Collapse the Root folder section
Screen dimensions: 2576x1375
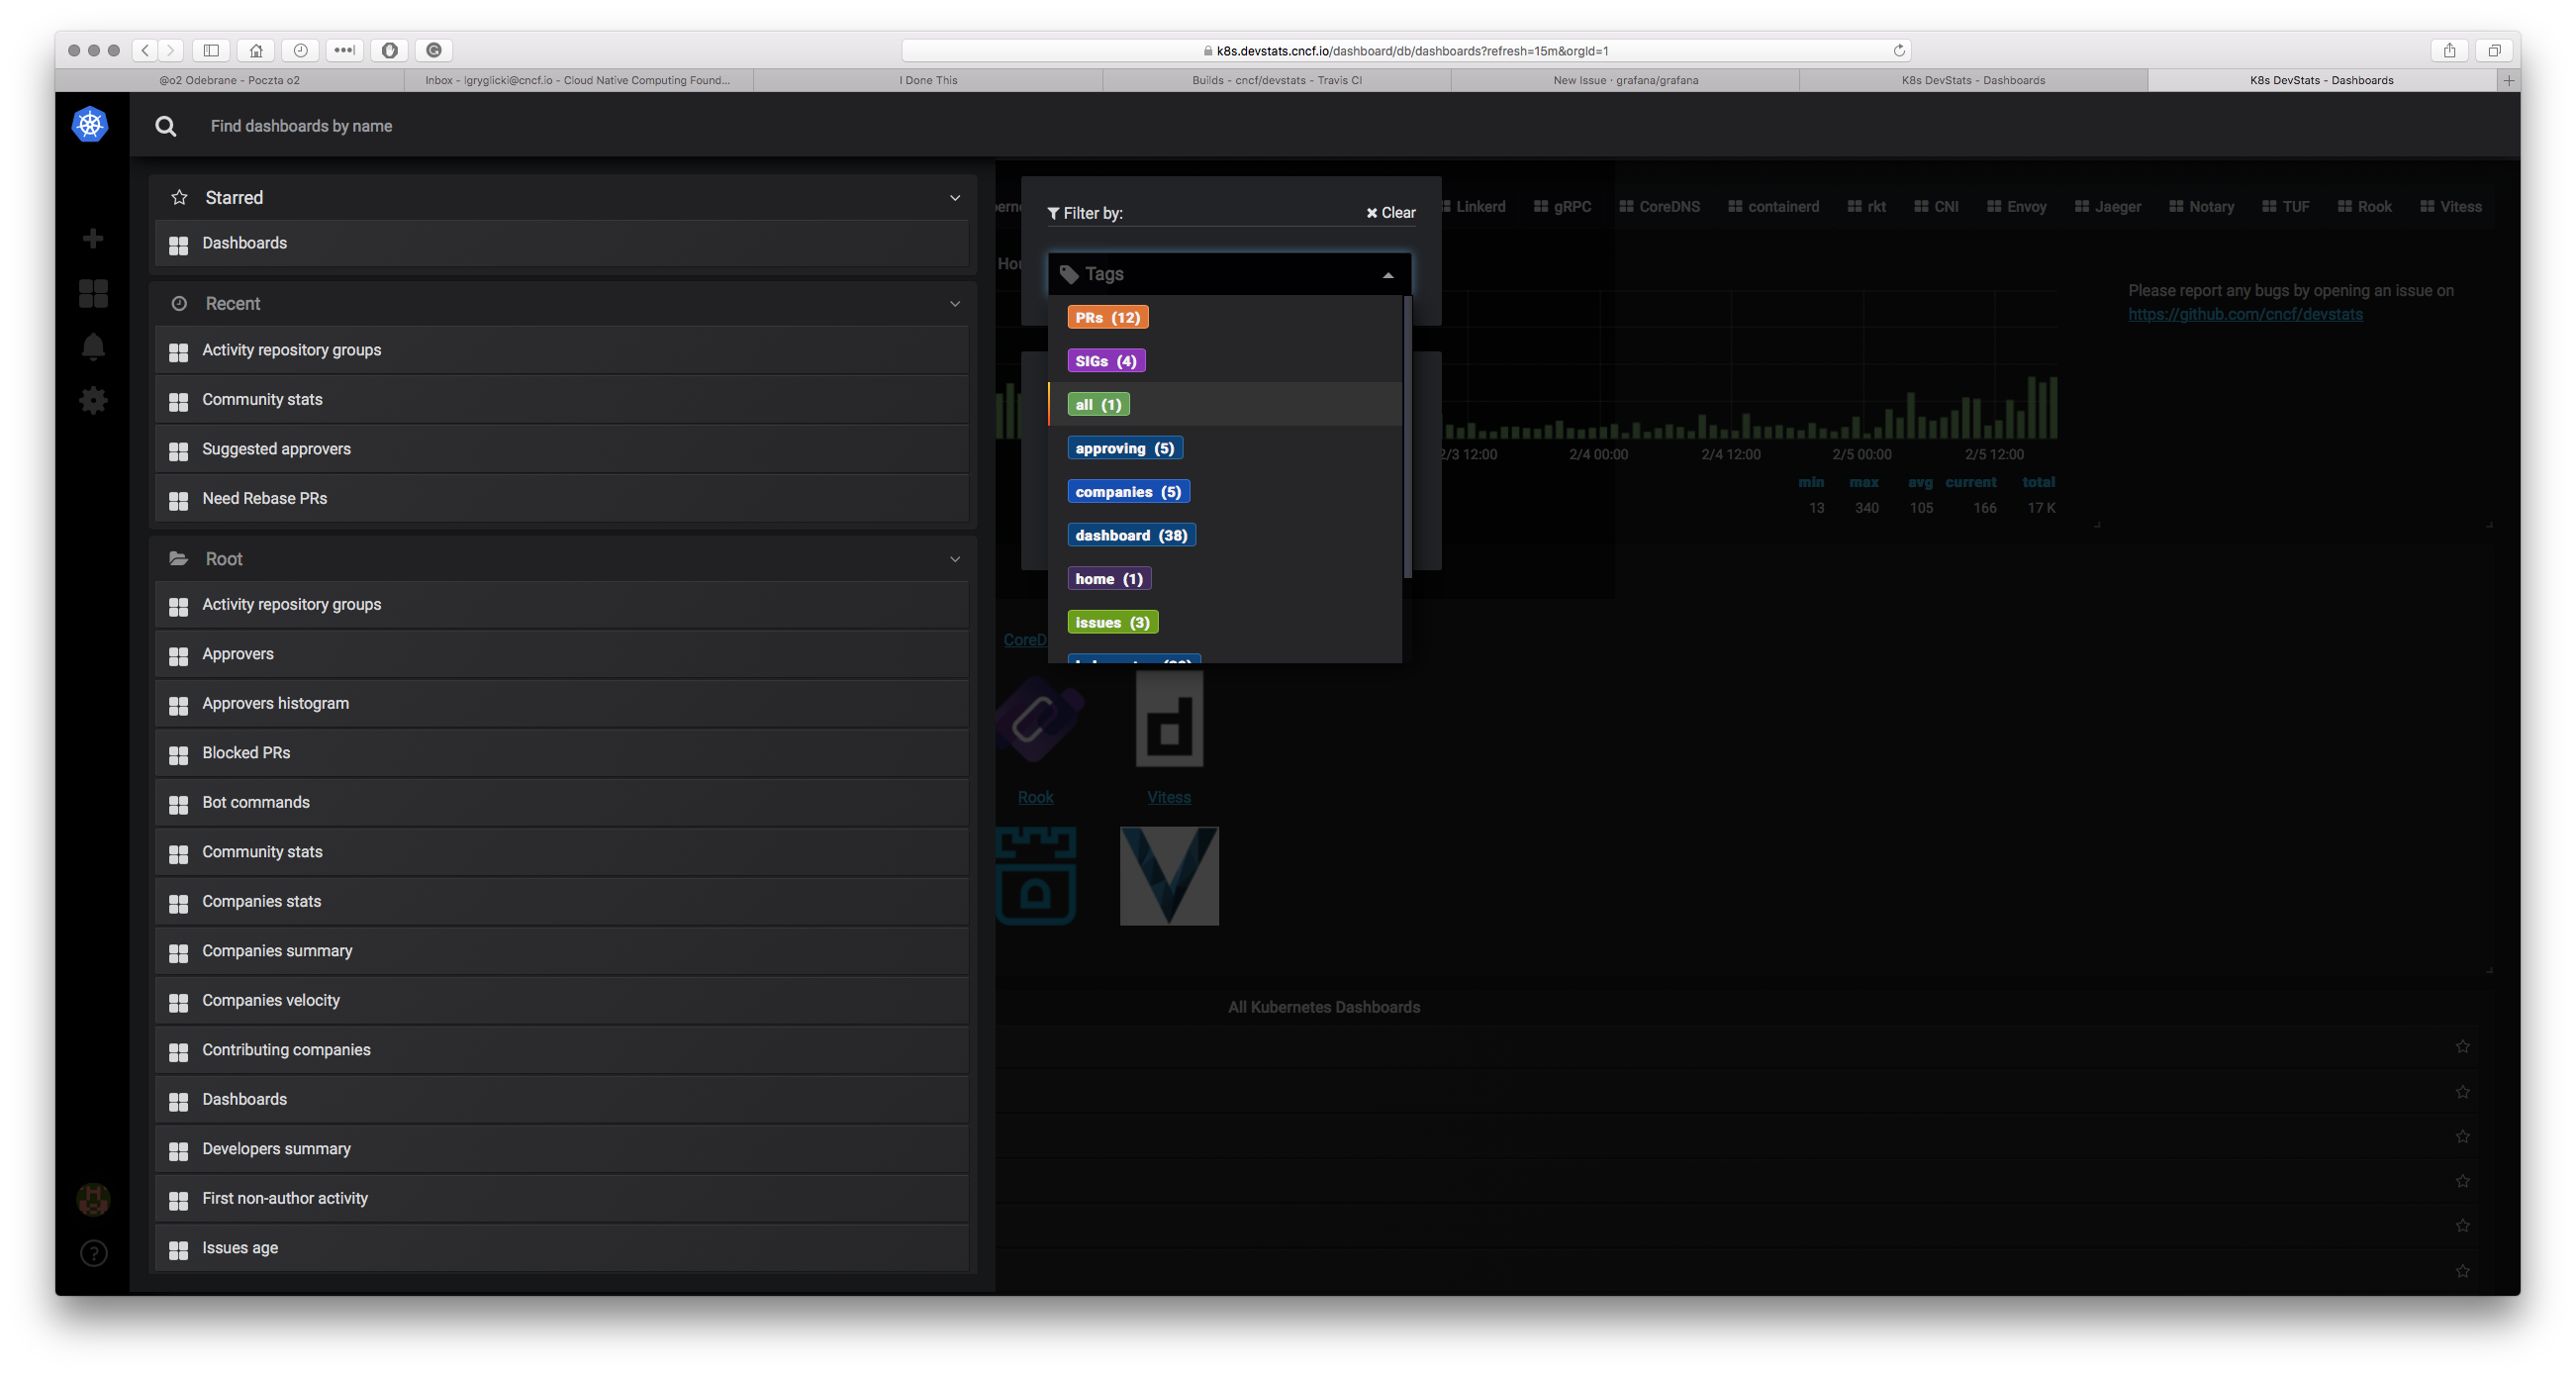[954, 559]
